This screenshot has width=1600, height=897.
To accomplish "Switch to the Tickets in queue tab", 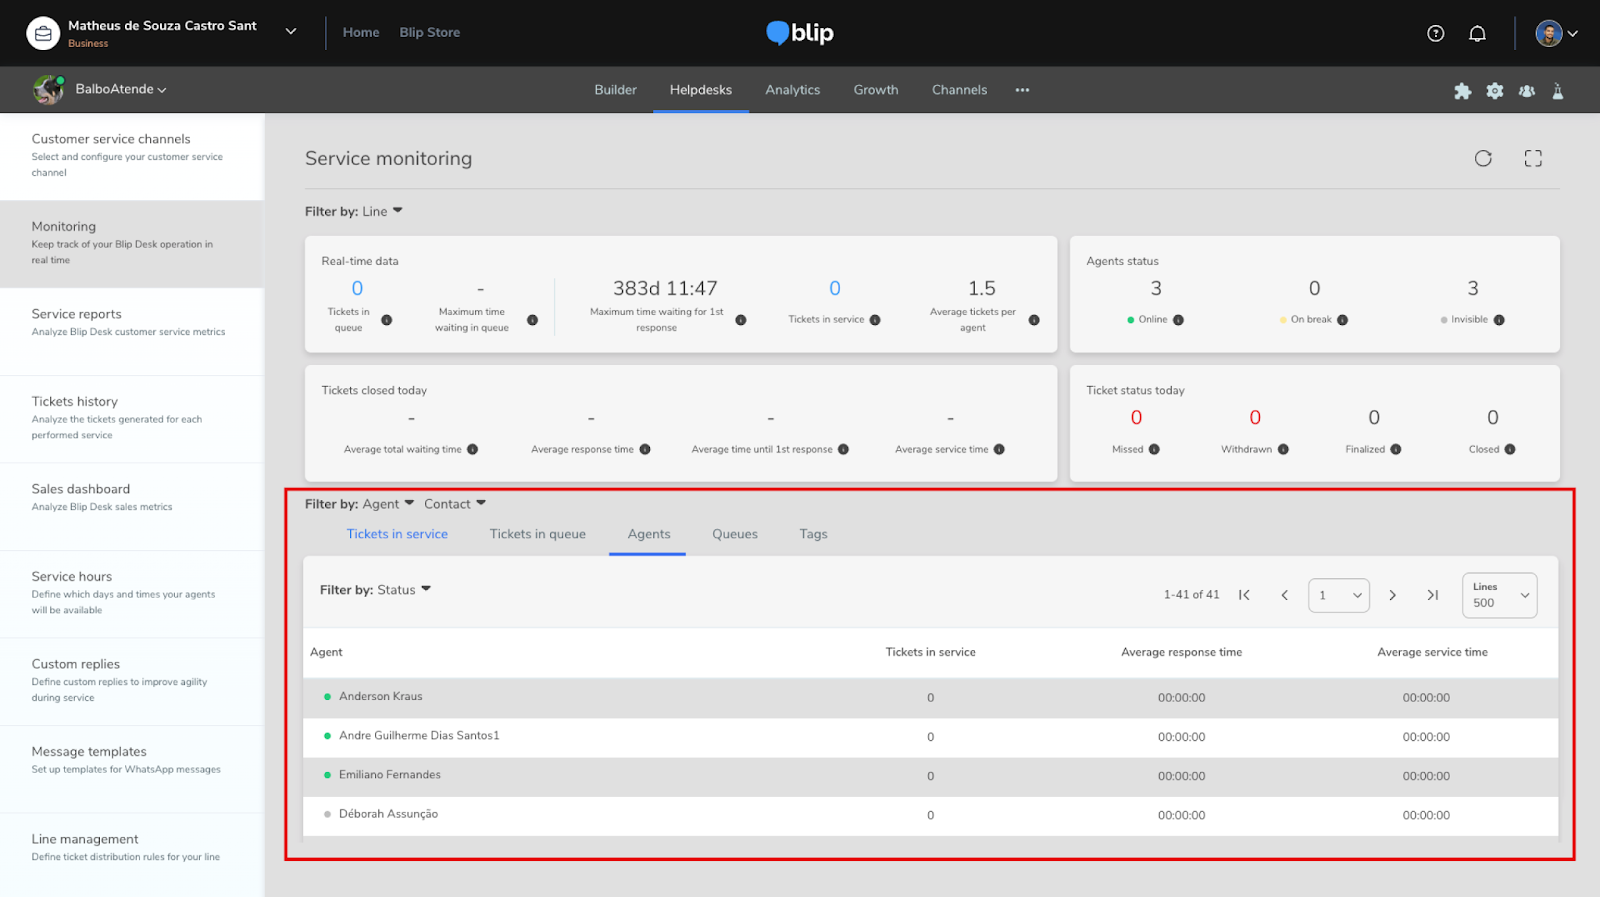I will click(537, 534).
